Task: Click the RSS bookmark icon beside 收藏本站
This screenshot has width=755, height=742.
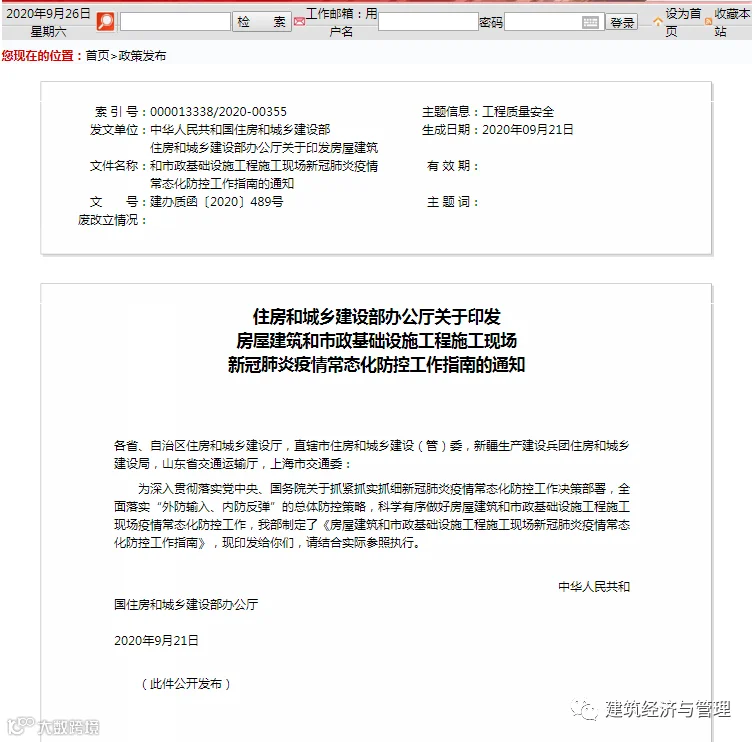Action: [x=708, y=22]
